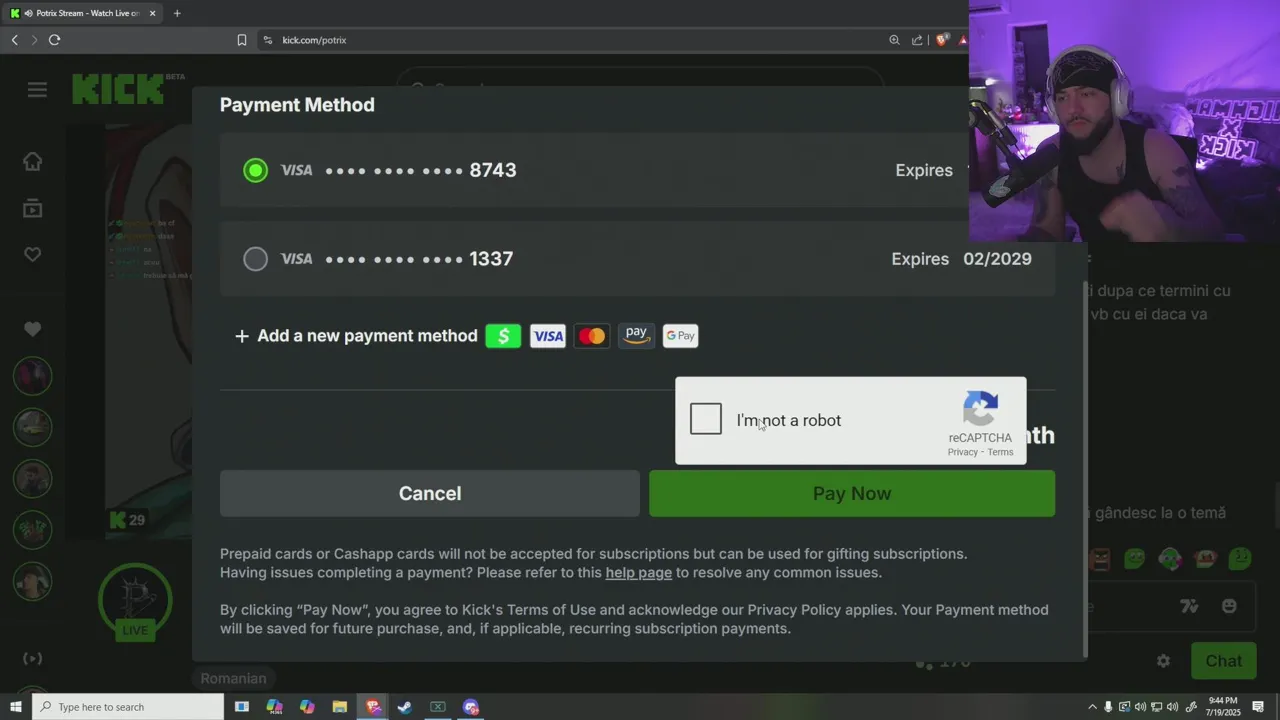Show hidden system tray icons
Image resolution: width=1280 pixels, height=720 pixels.
[1092, 707]
